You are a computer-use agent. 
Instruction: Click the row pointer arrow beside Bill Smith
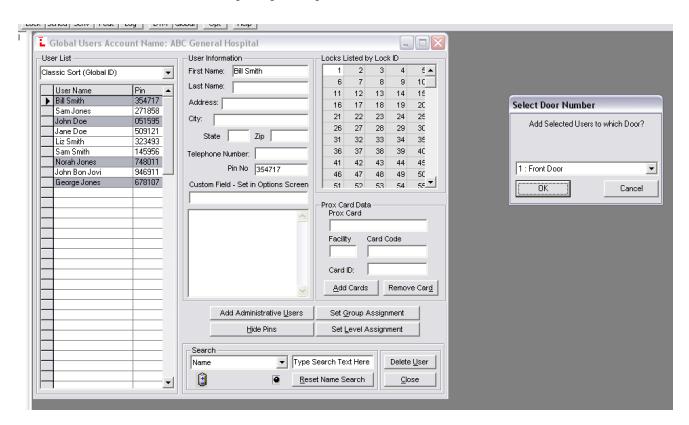pos(47,101)
